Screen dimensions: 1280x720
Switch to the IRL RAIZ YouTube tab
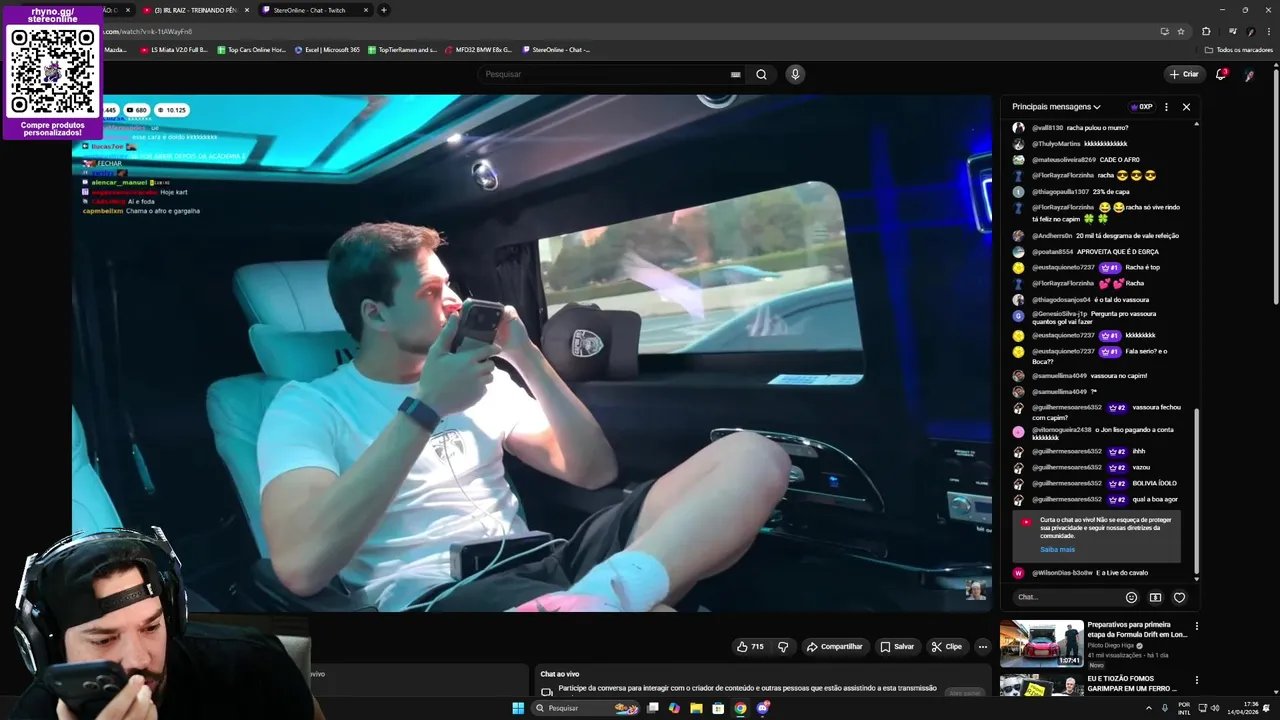[194, 10]
